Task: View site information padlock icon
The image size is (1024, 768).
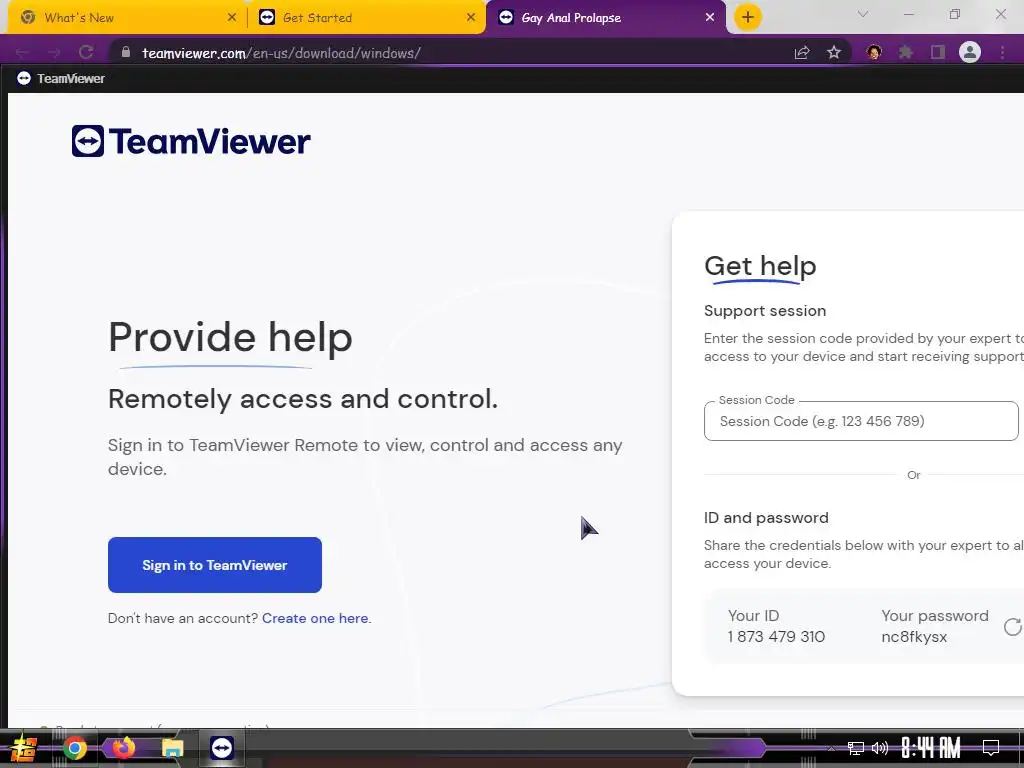Action: [x=126, y=52]
